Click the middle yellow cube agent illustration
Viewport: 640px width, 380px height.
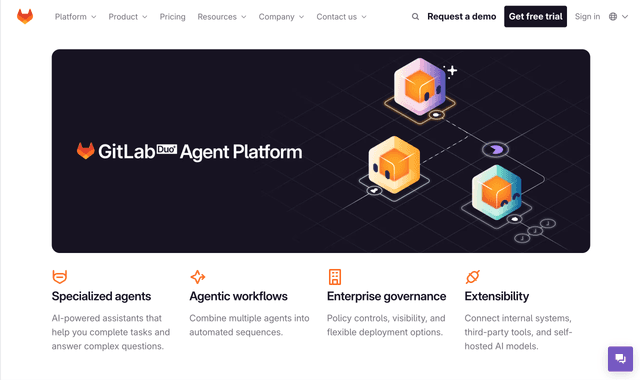394,165
